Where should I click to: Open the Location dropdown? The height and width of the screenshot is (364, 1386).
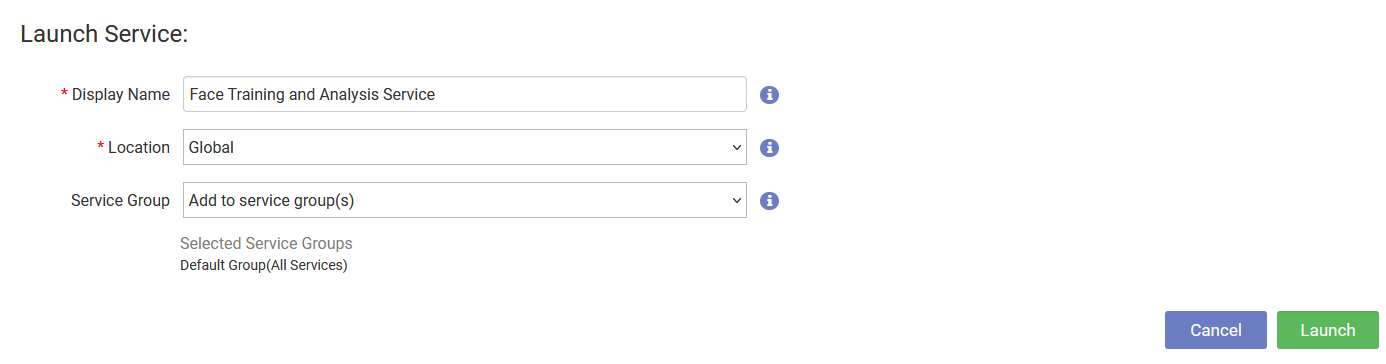[x=465, y=147]
